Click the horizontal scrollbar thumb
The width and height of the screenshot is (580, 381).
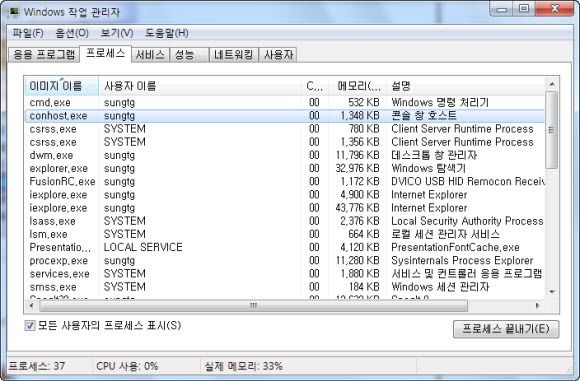[x=253, y=306]
